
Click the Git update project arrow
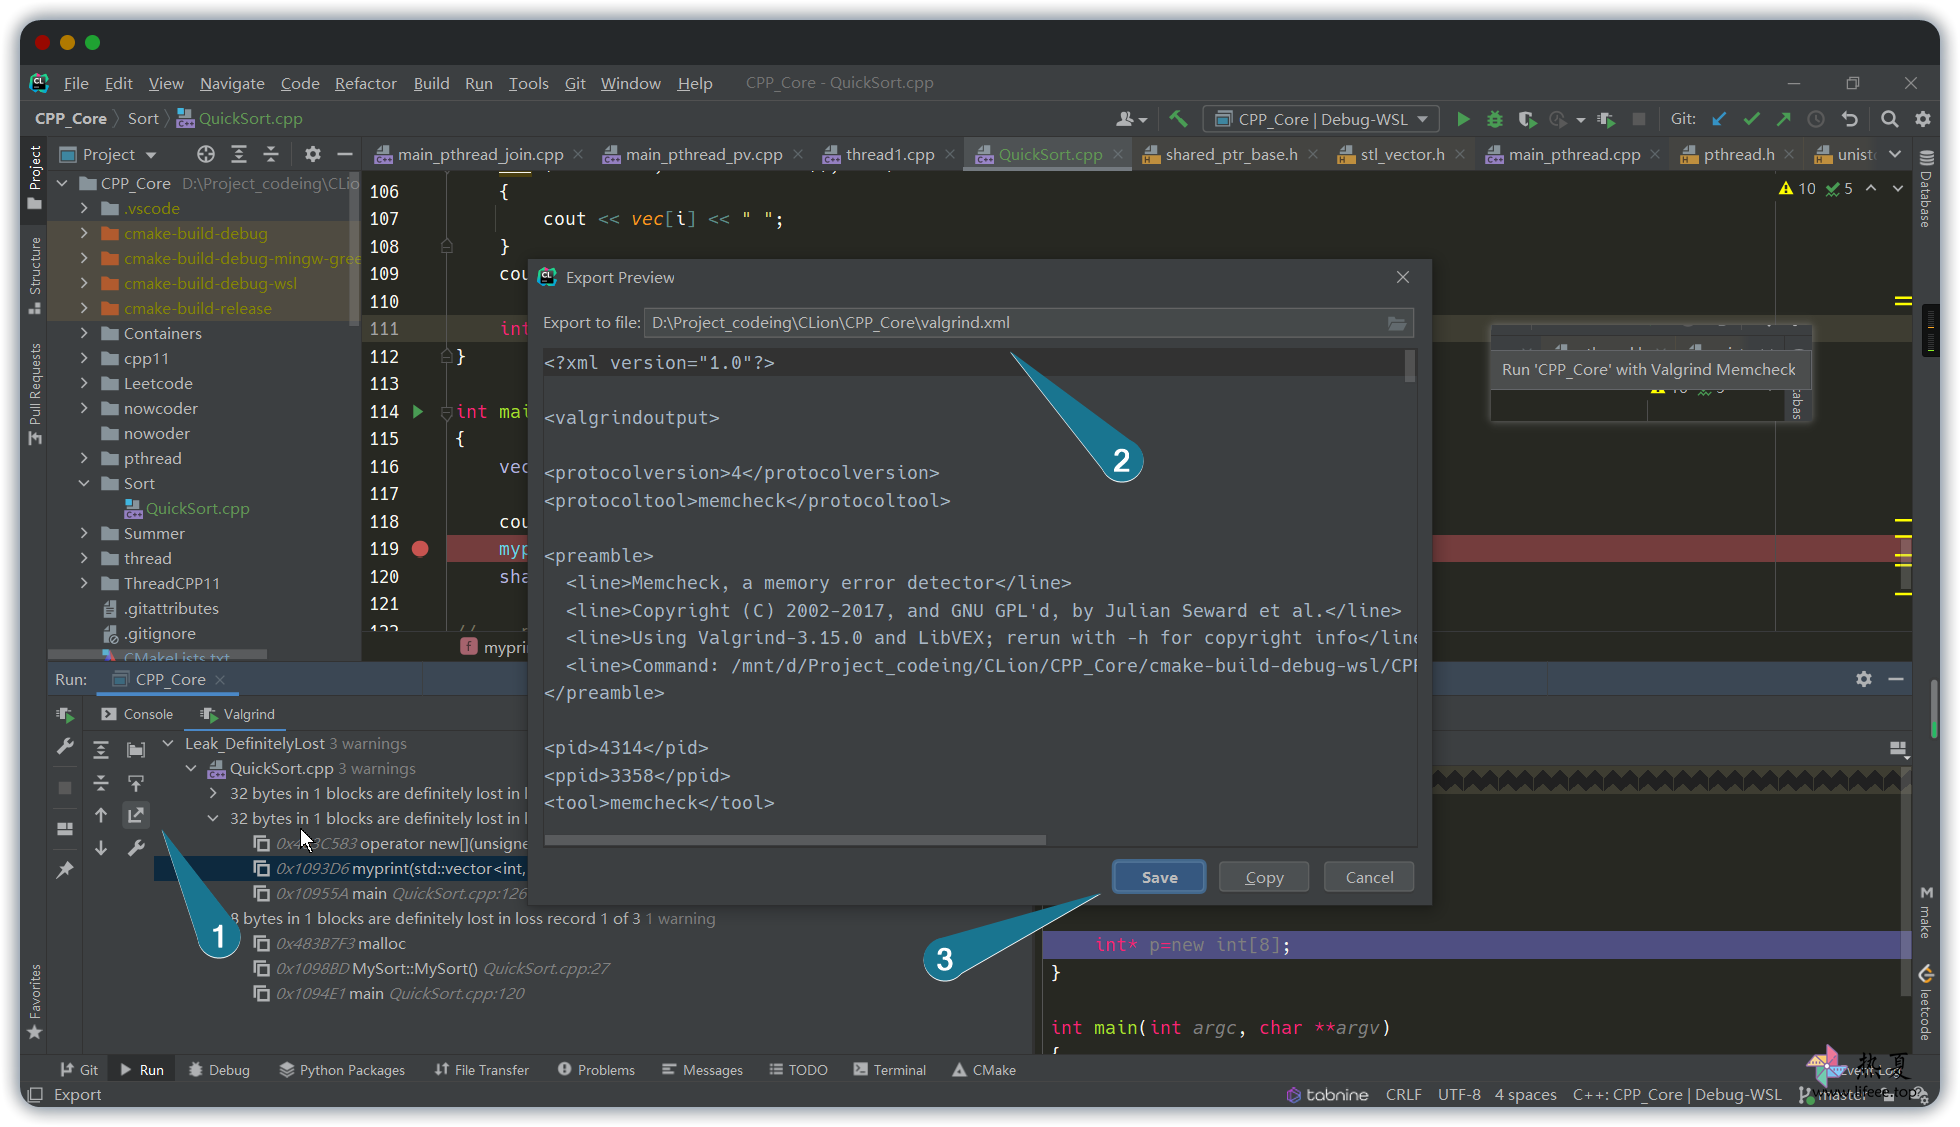[1719, 119]
